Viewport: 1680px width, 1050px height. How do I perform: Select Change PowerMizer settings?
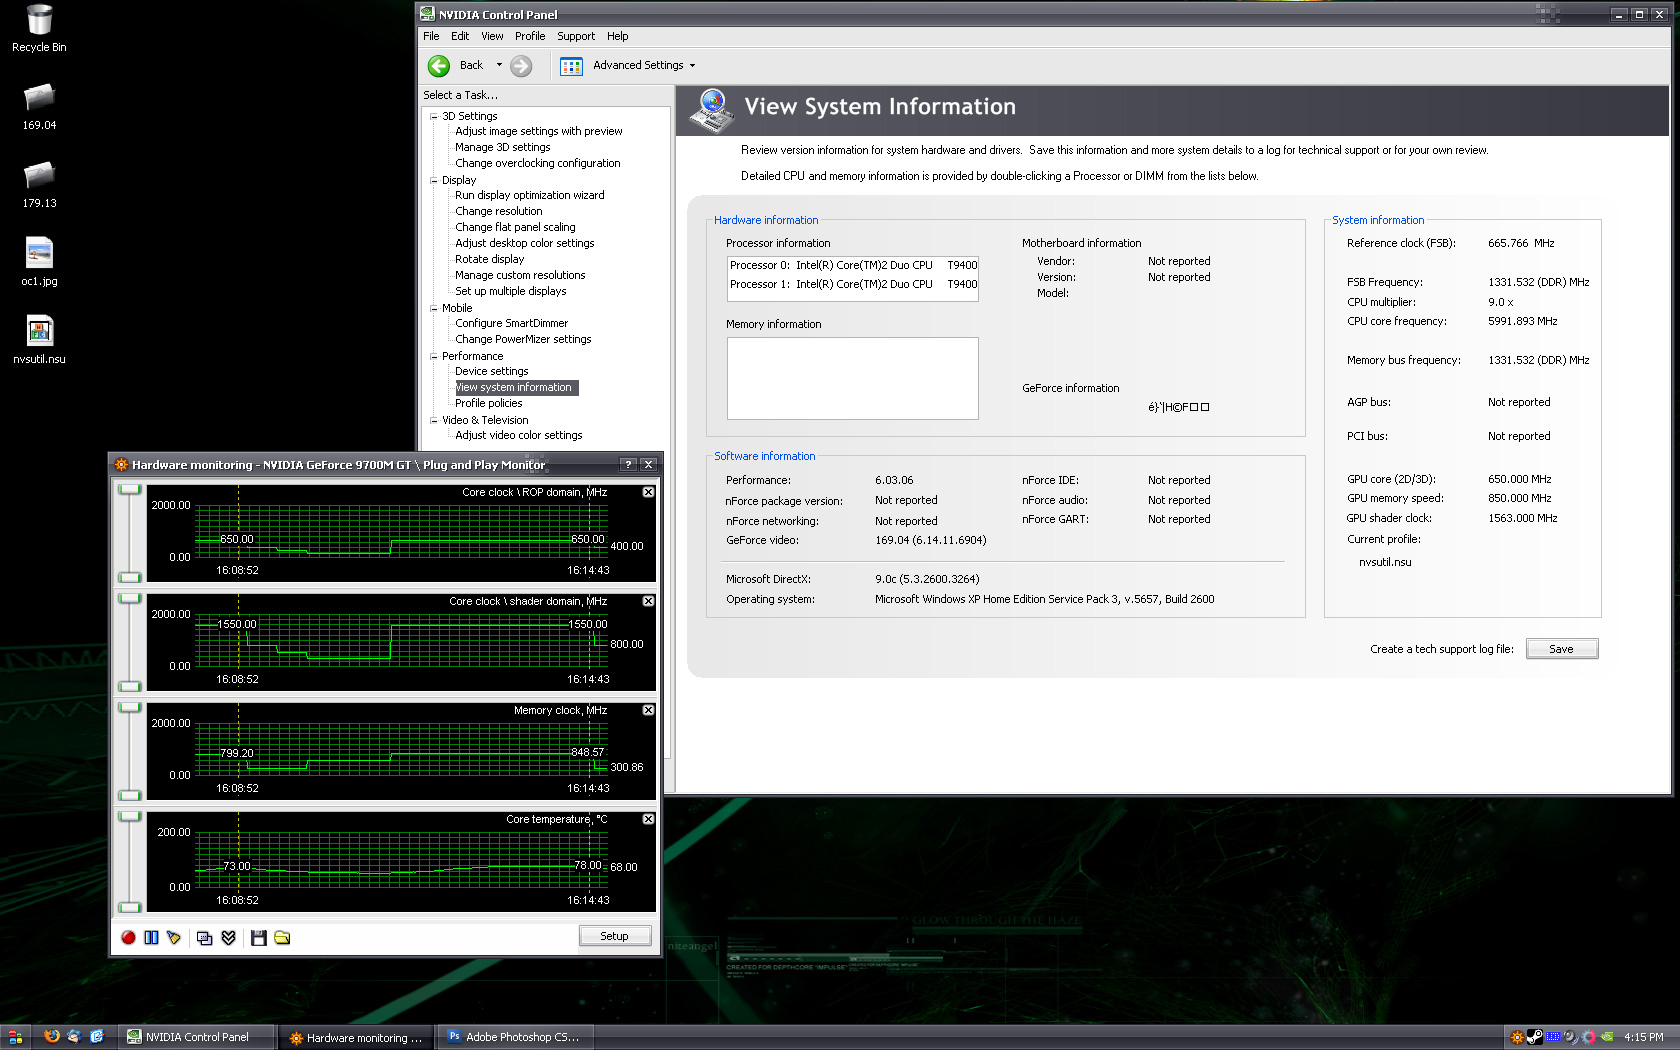point(523,339)
